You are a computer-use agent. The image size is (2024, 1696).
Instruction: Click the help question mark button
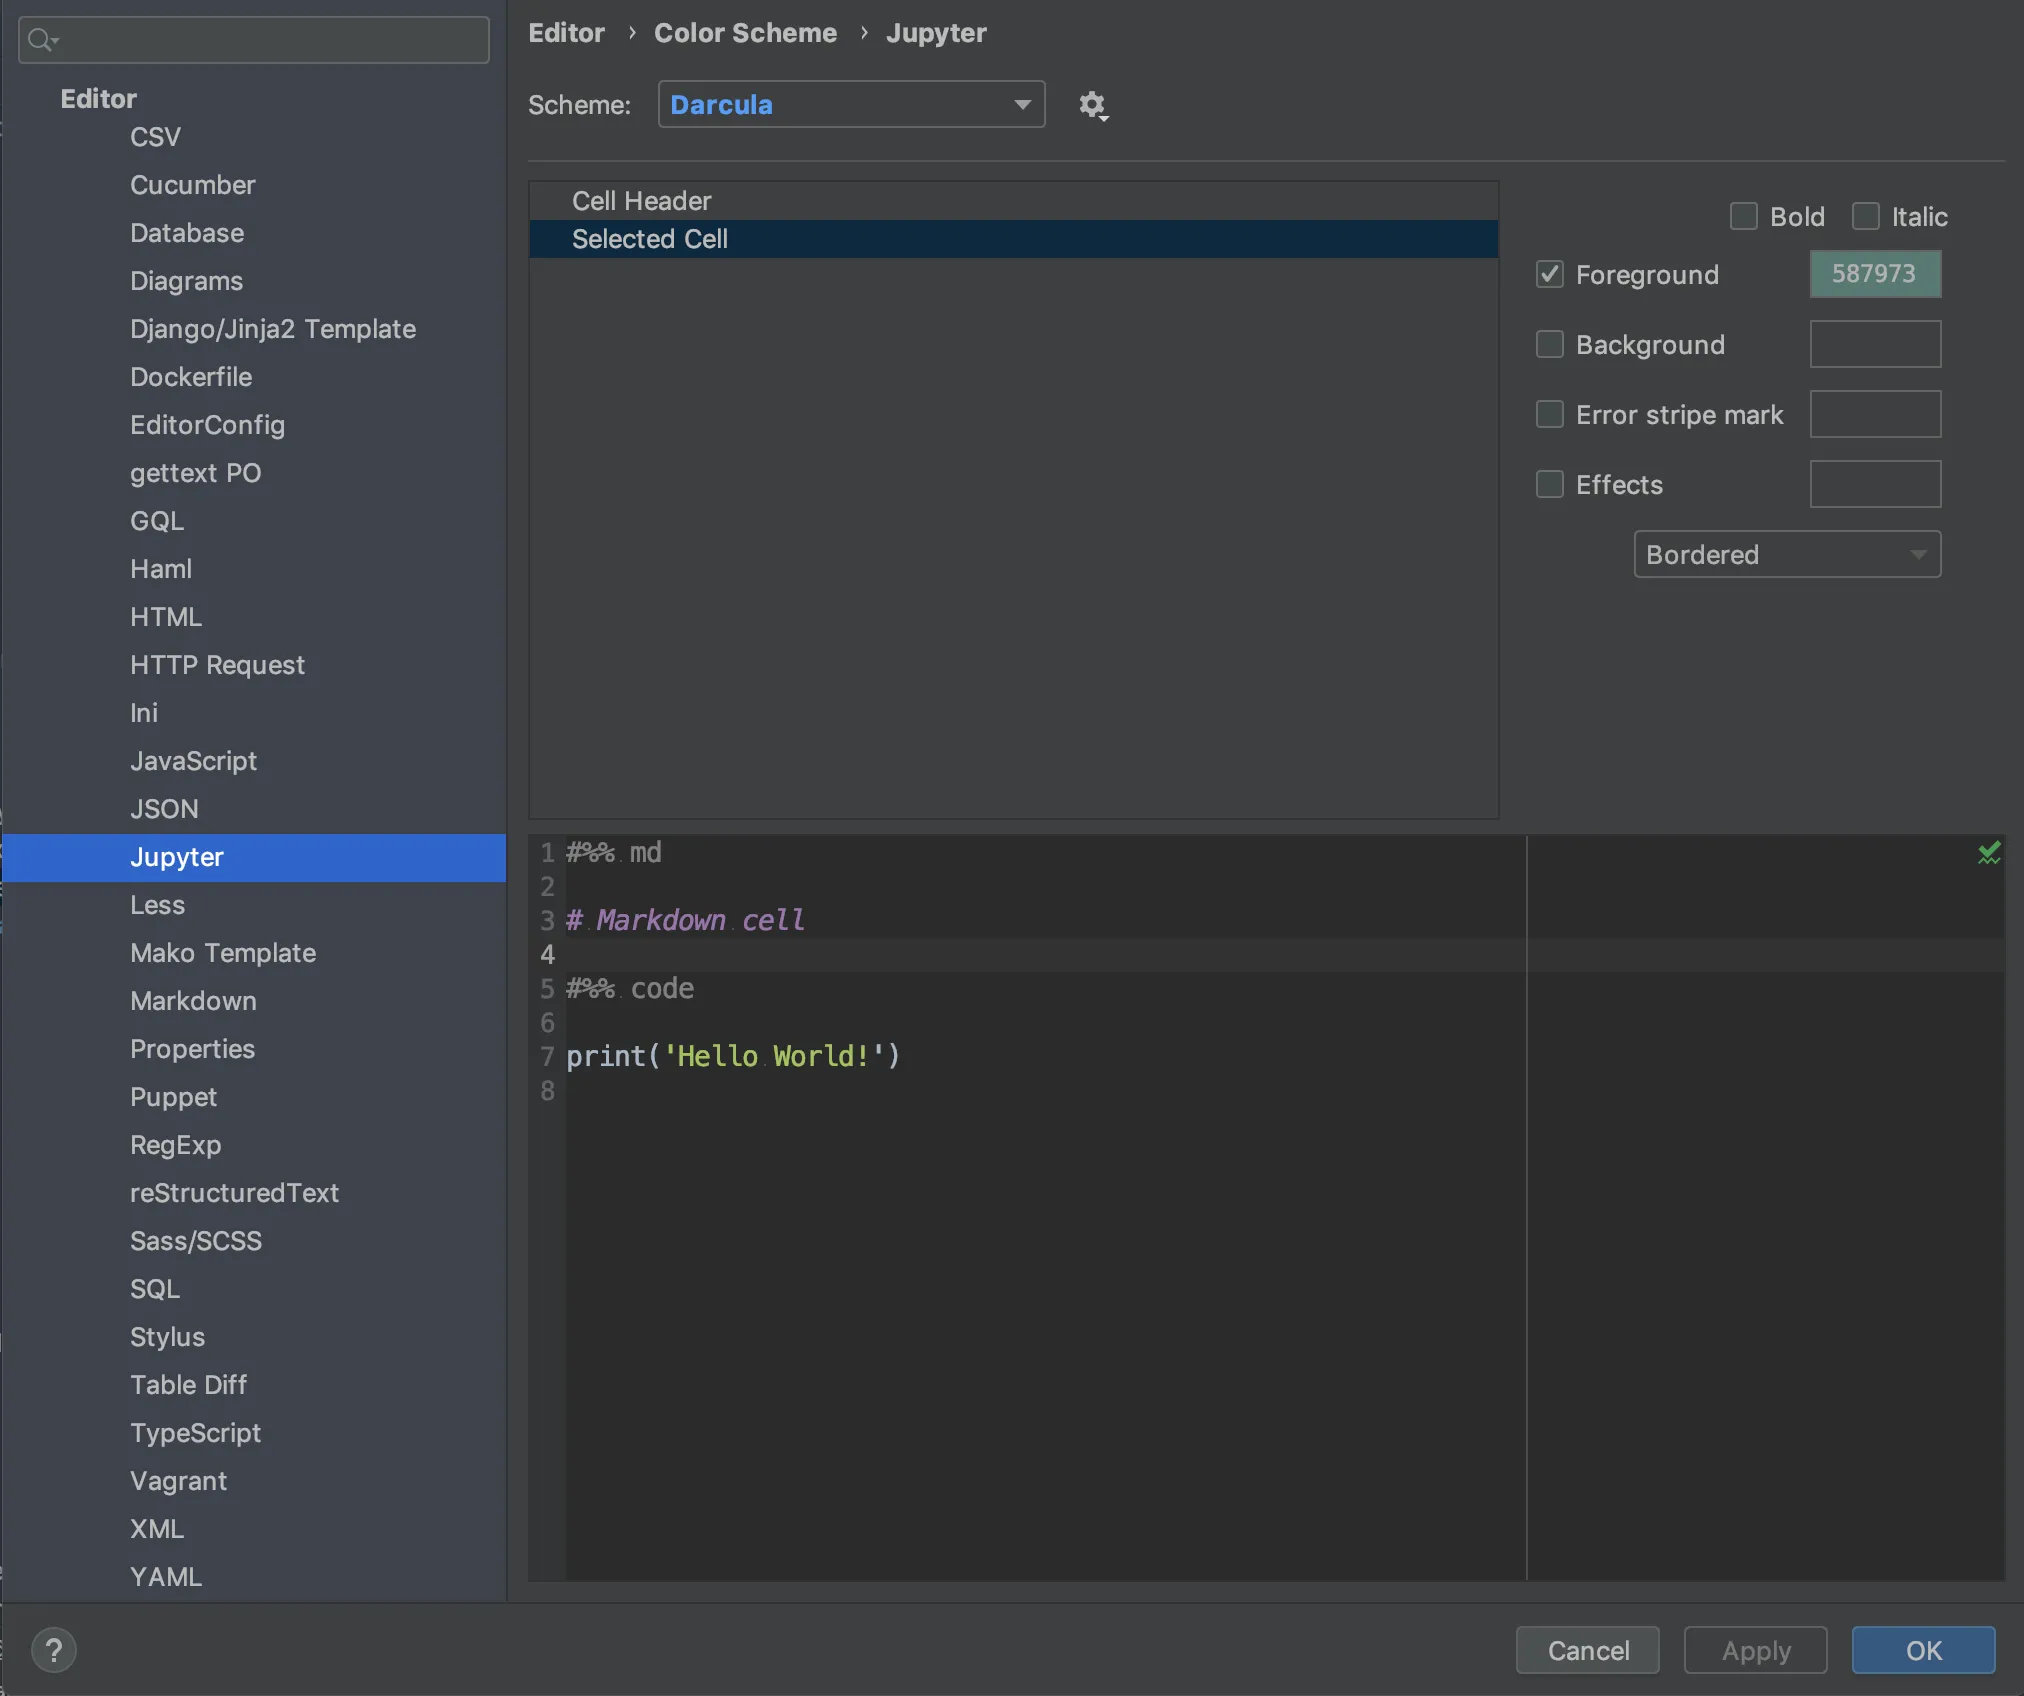pyautogui.click(x=54, y=1649)
